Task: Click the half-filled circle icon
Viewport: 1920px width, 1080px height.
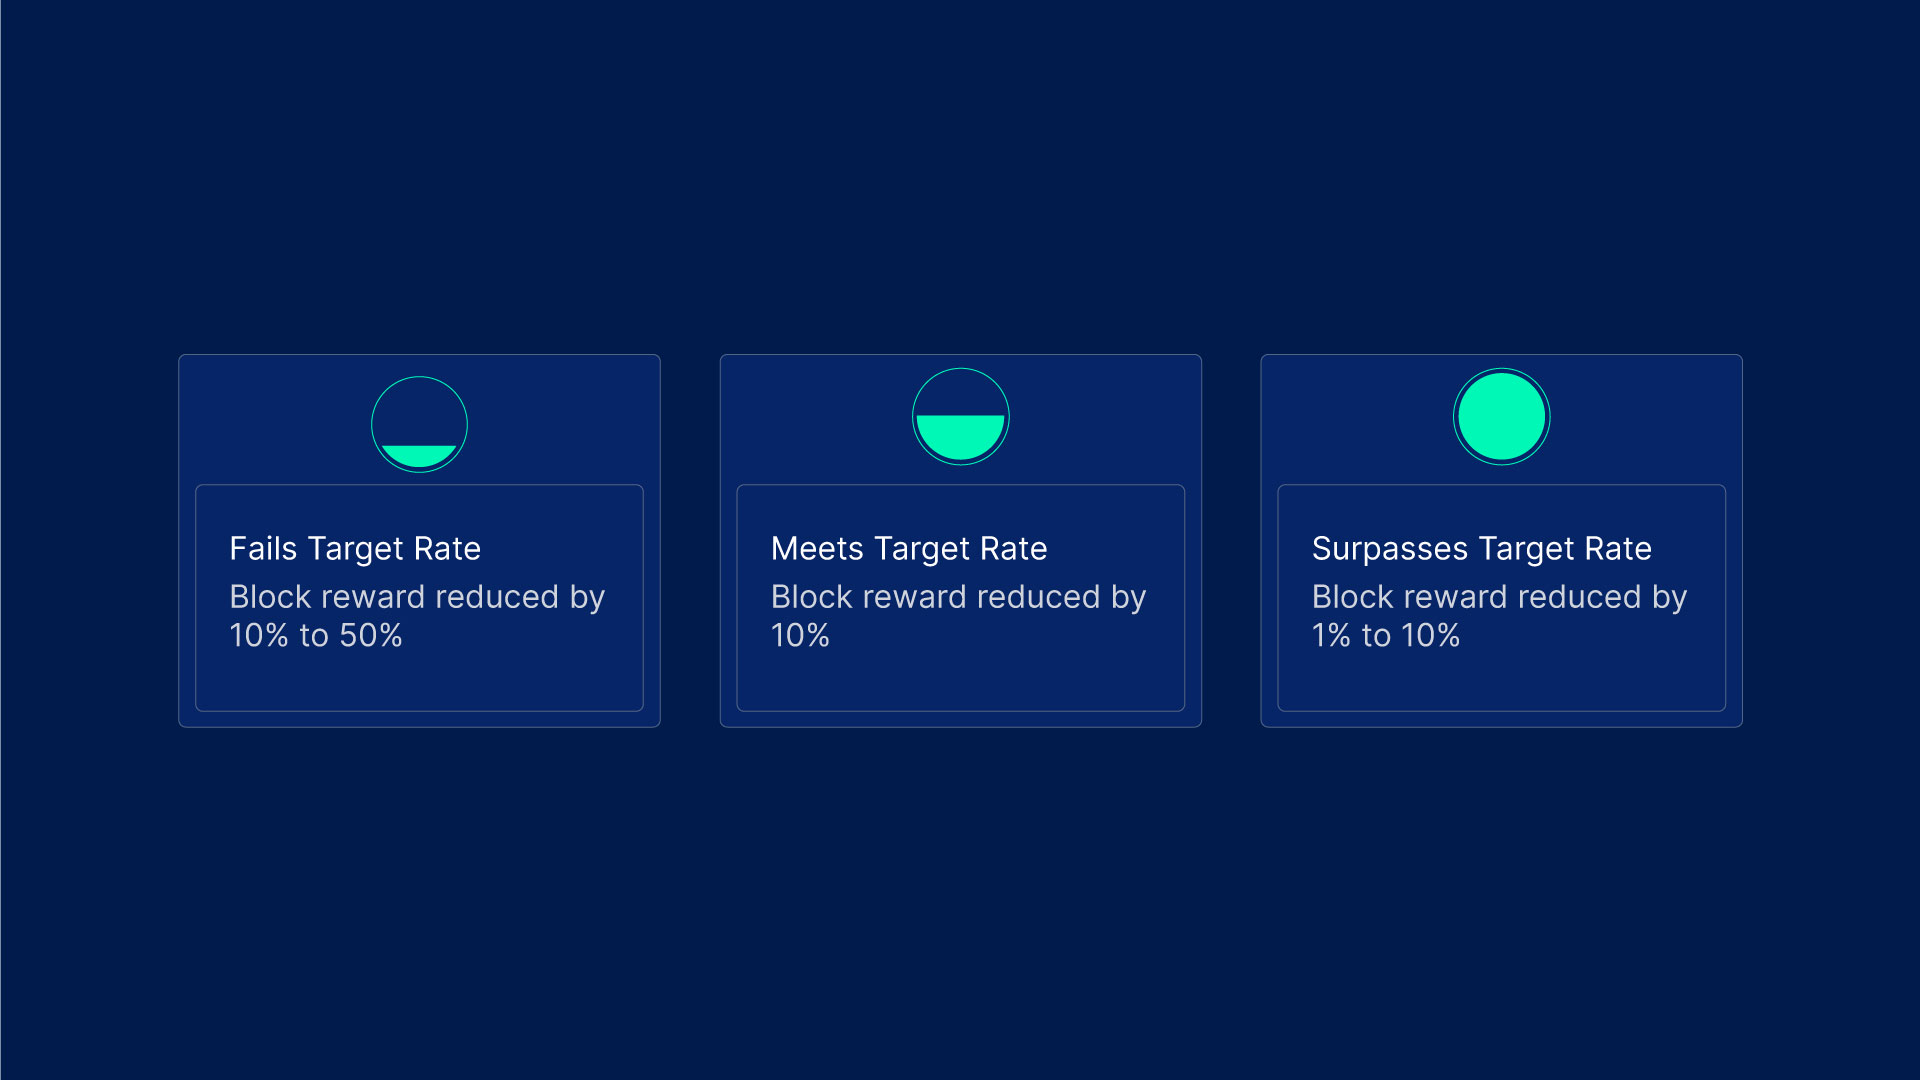Action: (960, 416)
